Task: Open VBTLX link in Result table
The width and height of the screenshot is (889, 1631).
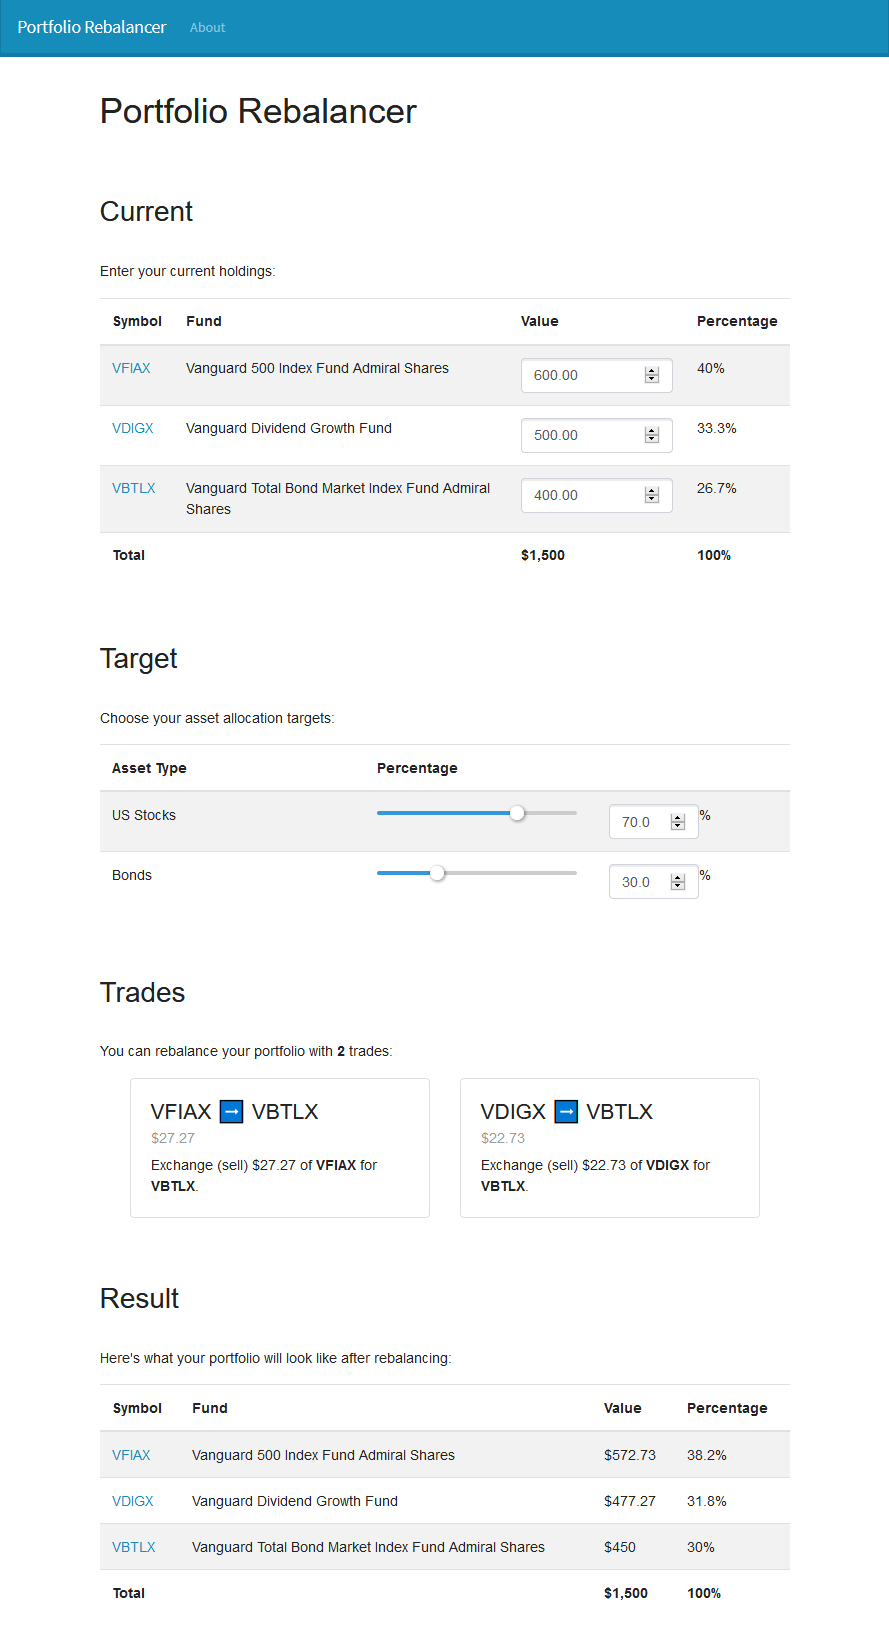Action: pos(134,1547)
